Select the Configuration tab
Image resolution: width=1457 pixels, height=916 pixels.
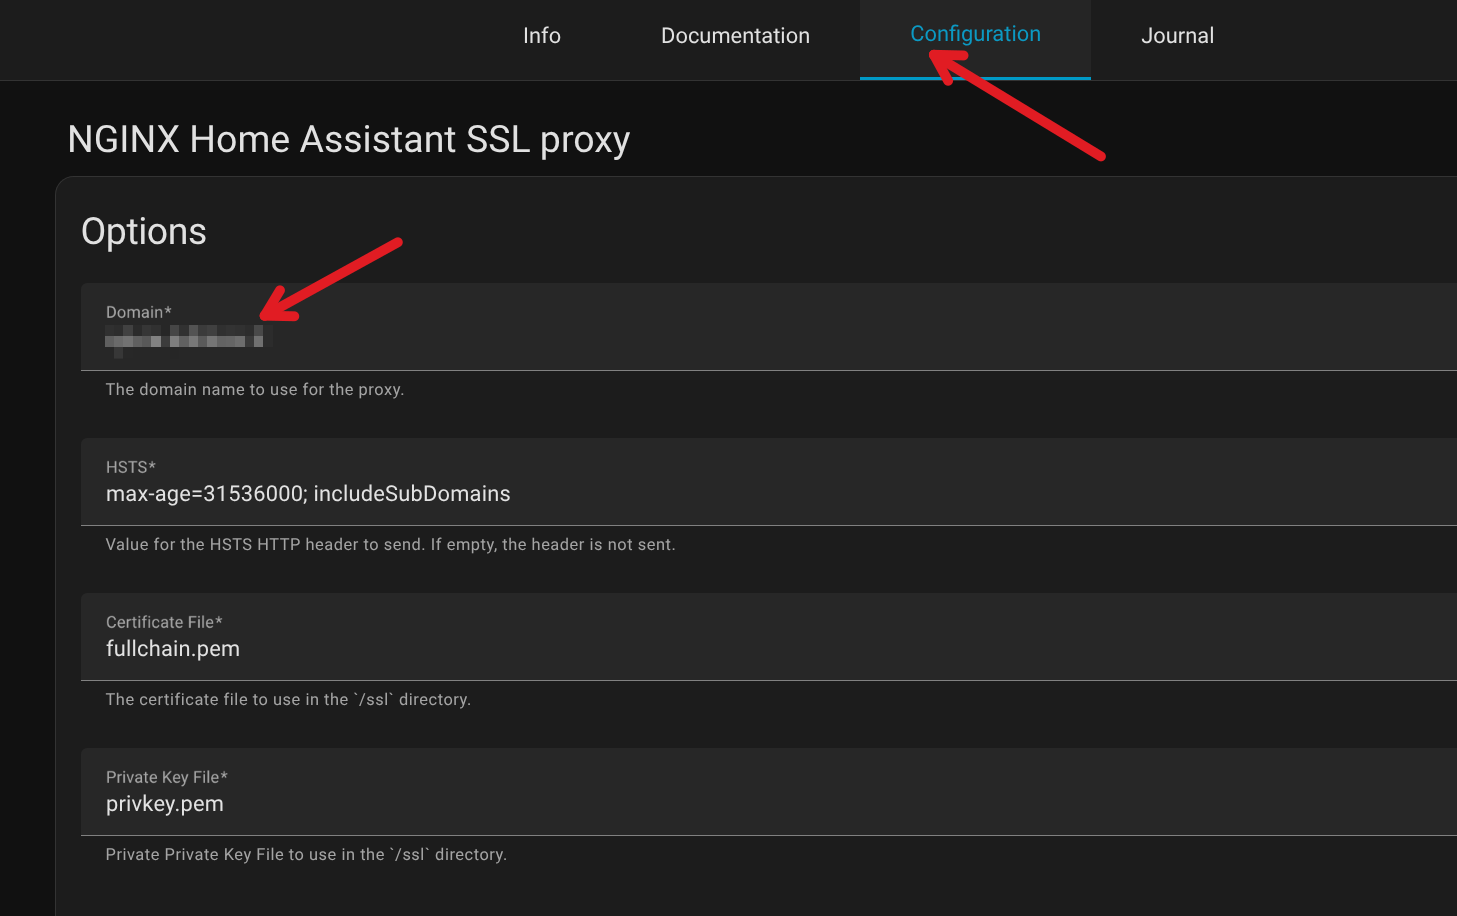click(x=975, y=35)
